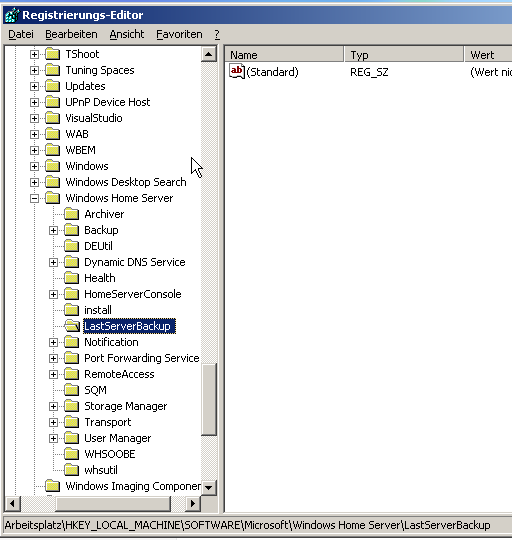Screen dimensions: 512x540
Task: Click the tree scroll right arrow
Action: click(193, 503)
